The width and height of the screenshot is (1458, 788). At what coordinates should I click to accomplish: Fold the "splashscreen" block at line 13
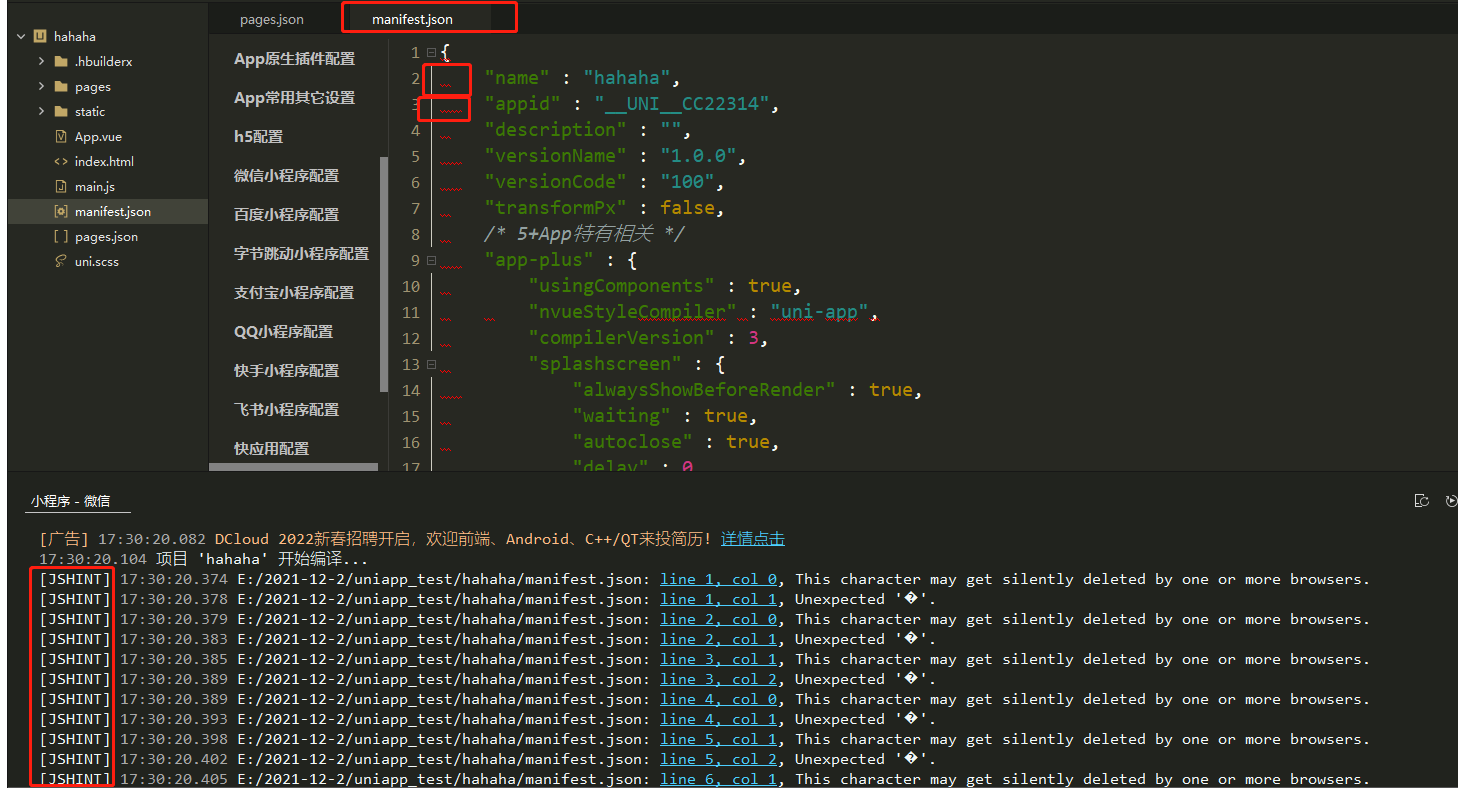tap(431, 364)
